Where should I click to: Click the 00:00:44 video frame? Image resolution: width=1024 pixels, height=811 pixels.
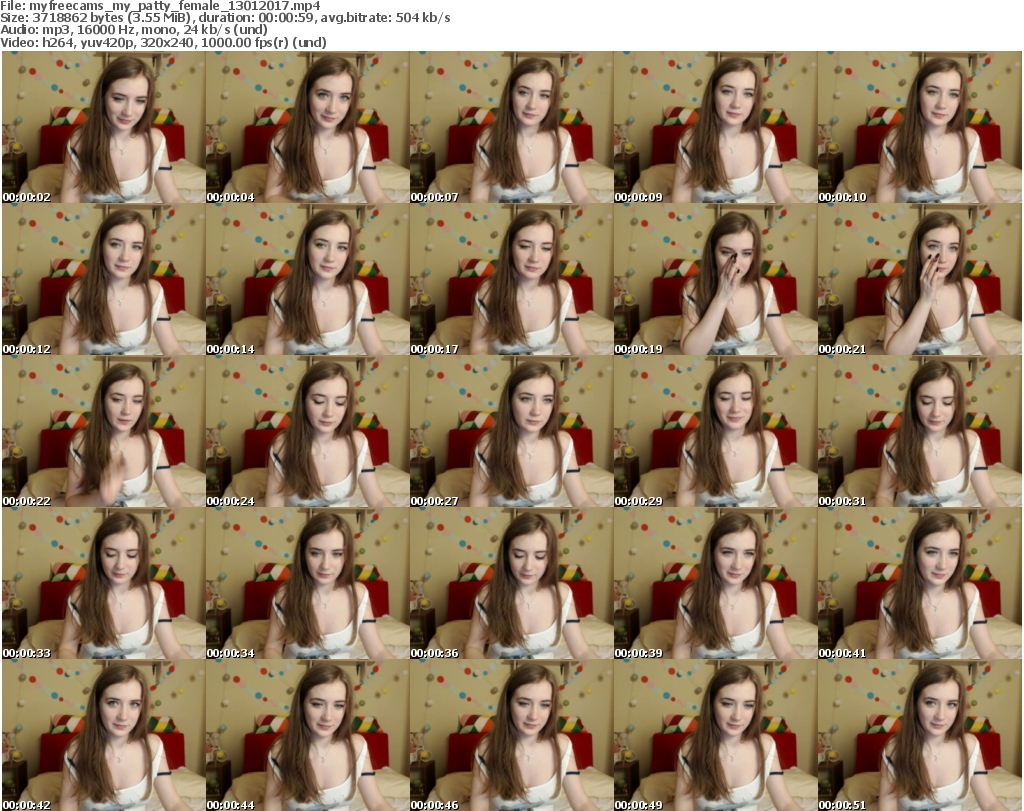click(x=308, y=736)
